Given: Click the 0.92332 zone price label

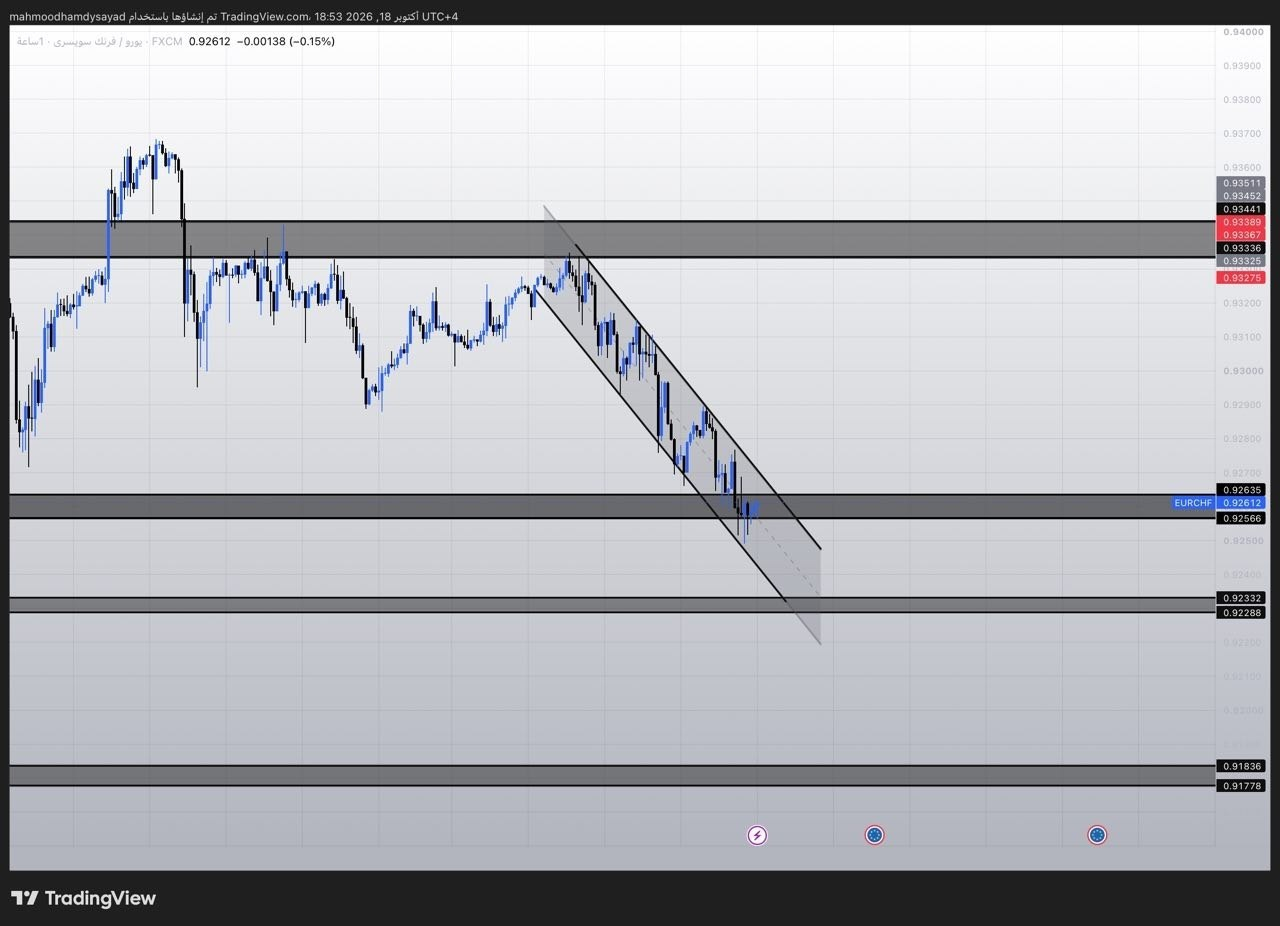Looking at the screenshot, I should (1241, 598).
